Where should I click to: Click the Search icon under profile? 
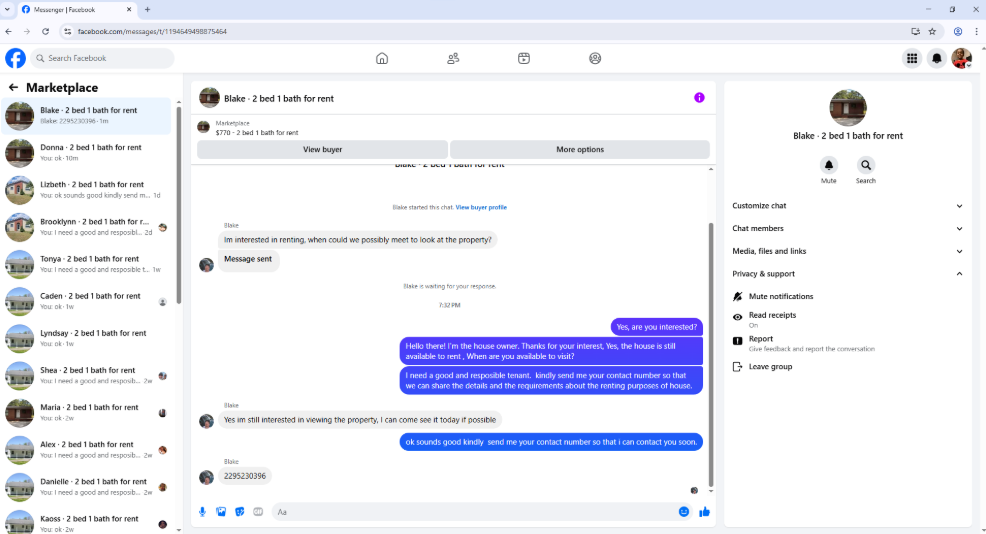866,165
